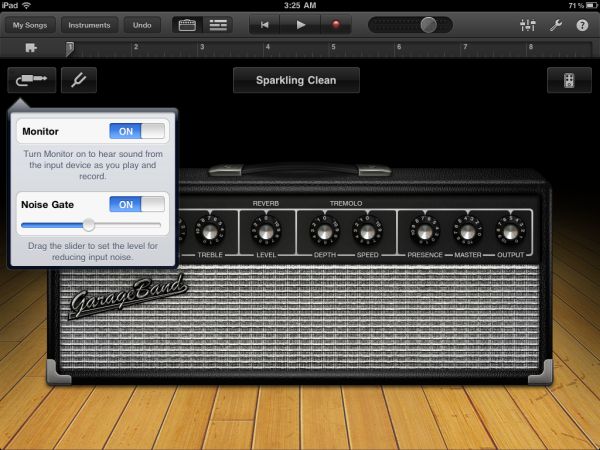Go to beginning of song
This screenshot has height=450, width=600.
click(264, 25)
